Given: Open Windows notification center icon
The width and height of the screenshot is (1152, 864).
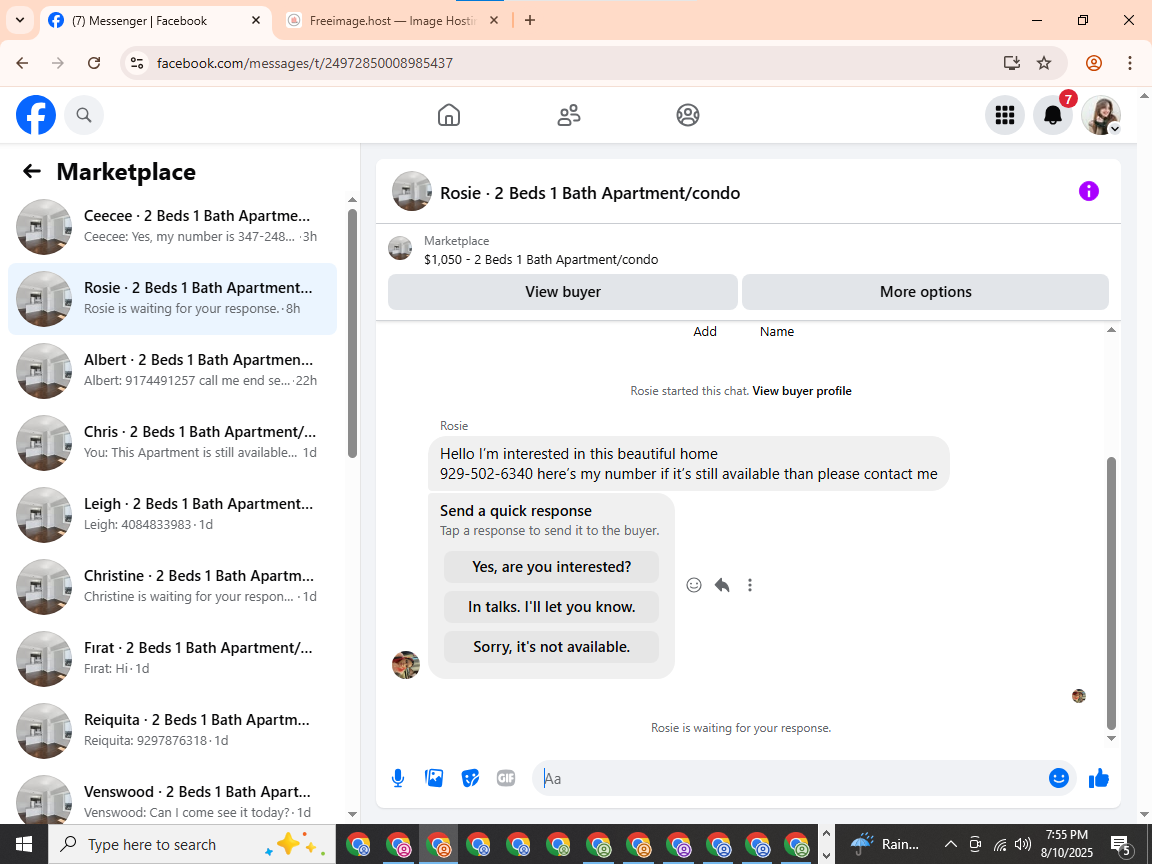Looking at the screenshot, I should (x=1120, y=844).
